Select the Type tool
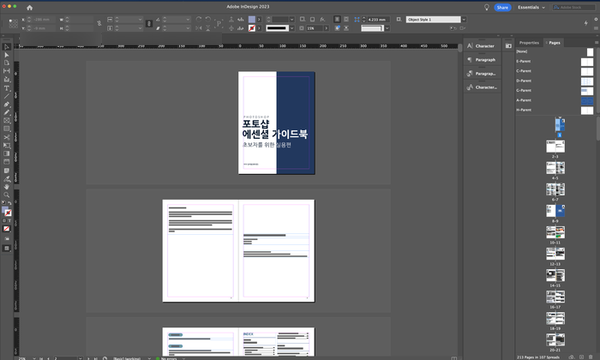This screenshot has height=360, width=600. coord(7,88)
